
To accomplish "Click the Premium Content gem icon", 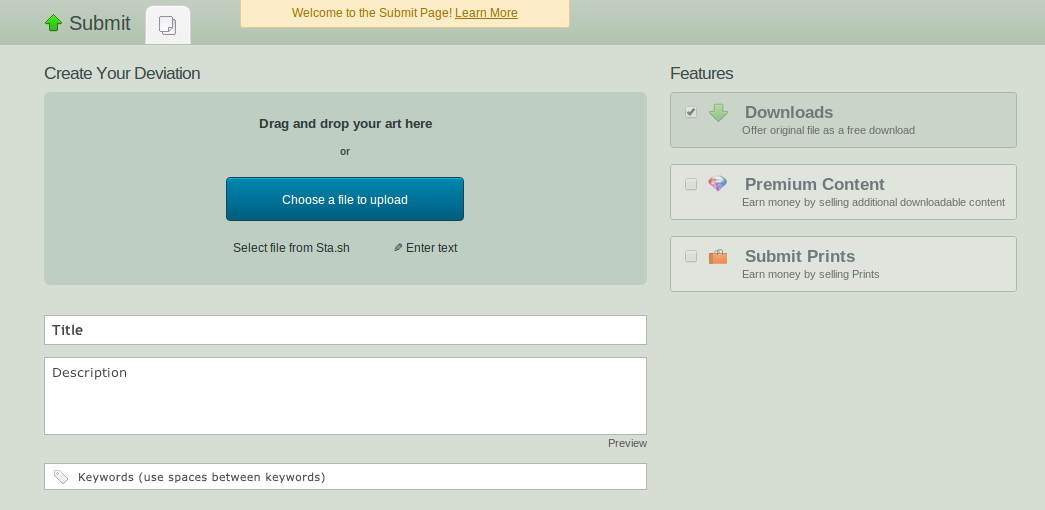I will coord(718,184).
